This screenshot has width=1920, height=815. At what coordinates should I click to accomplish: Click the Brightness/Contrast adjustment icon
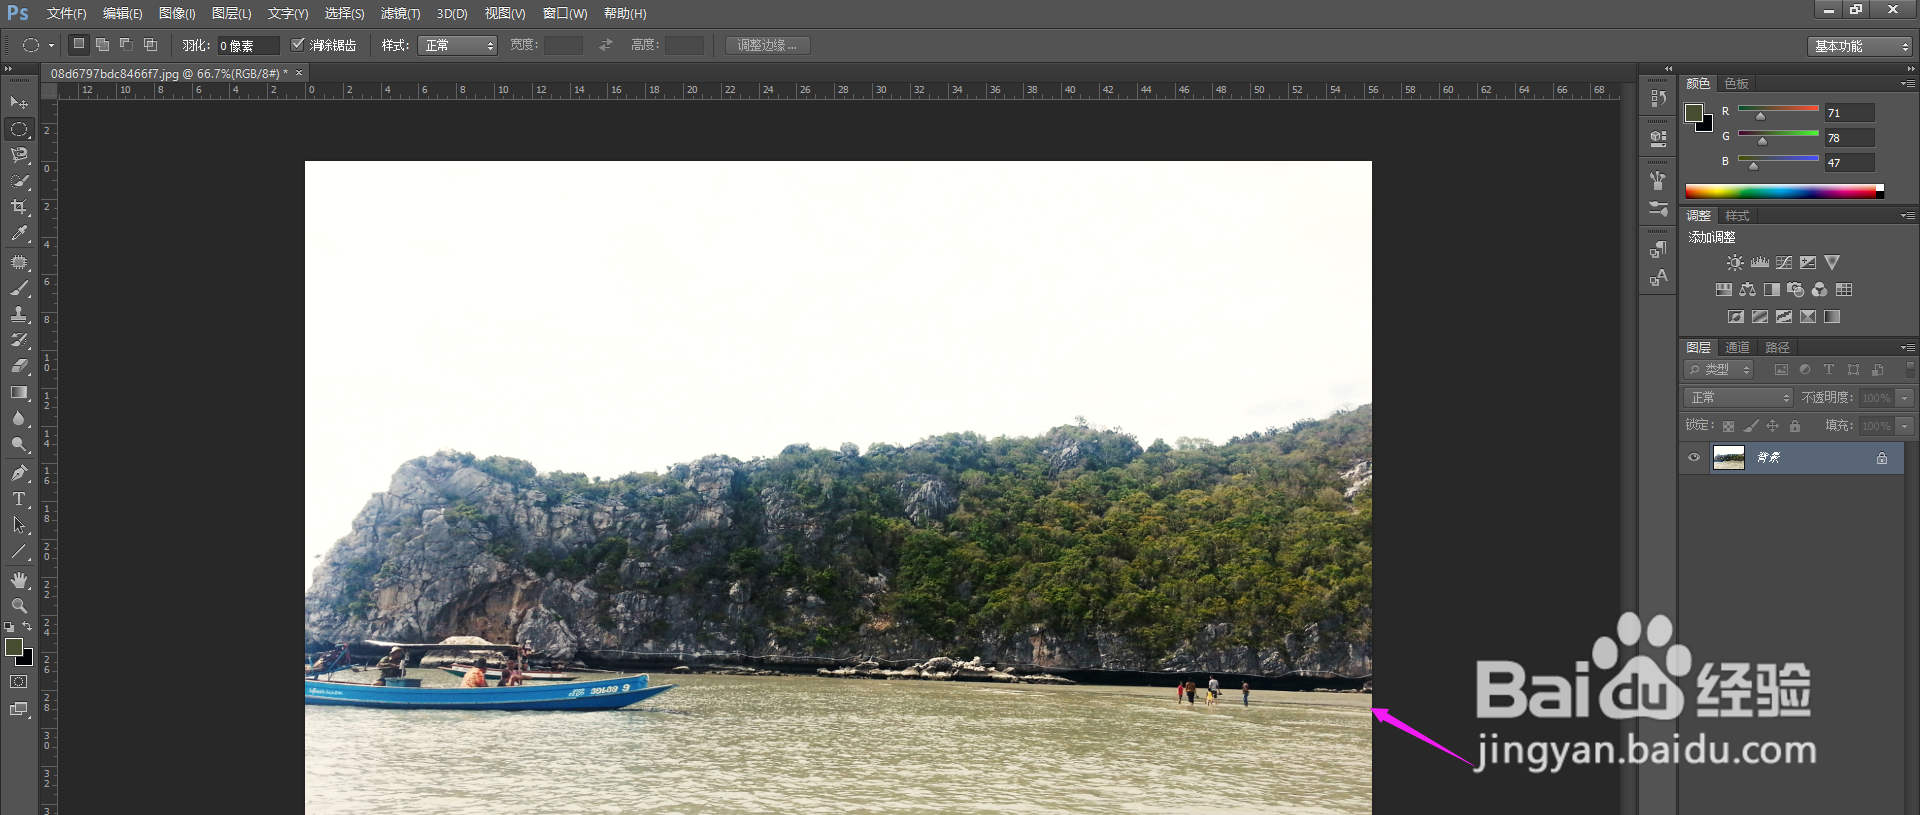coord(1735,262)
